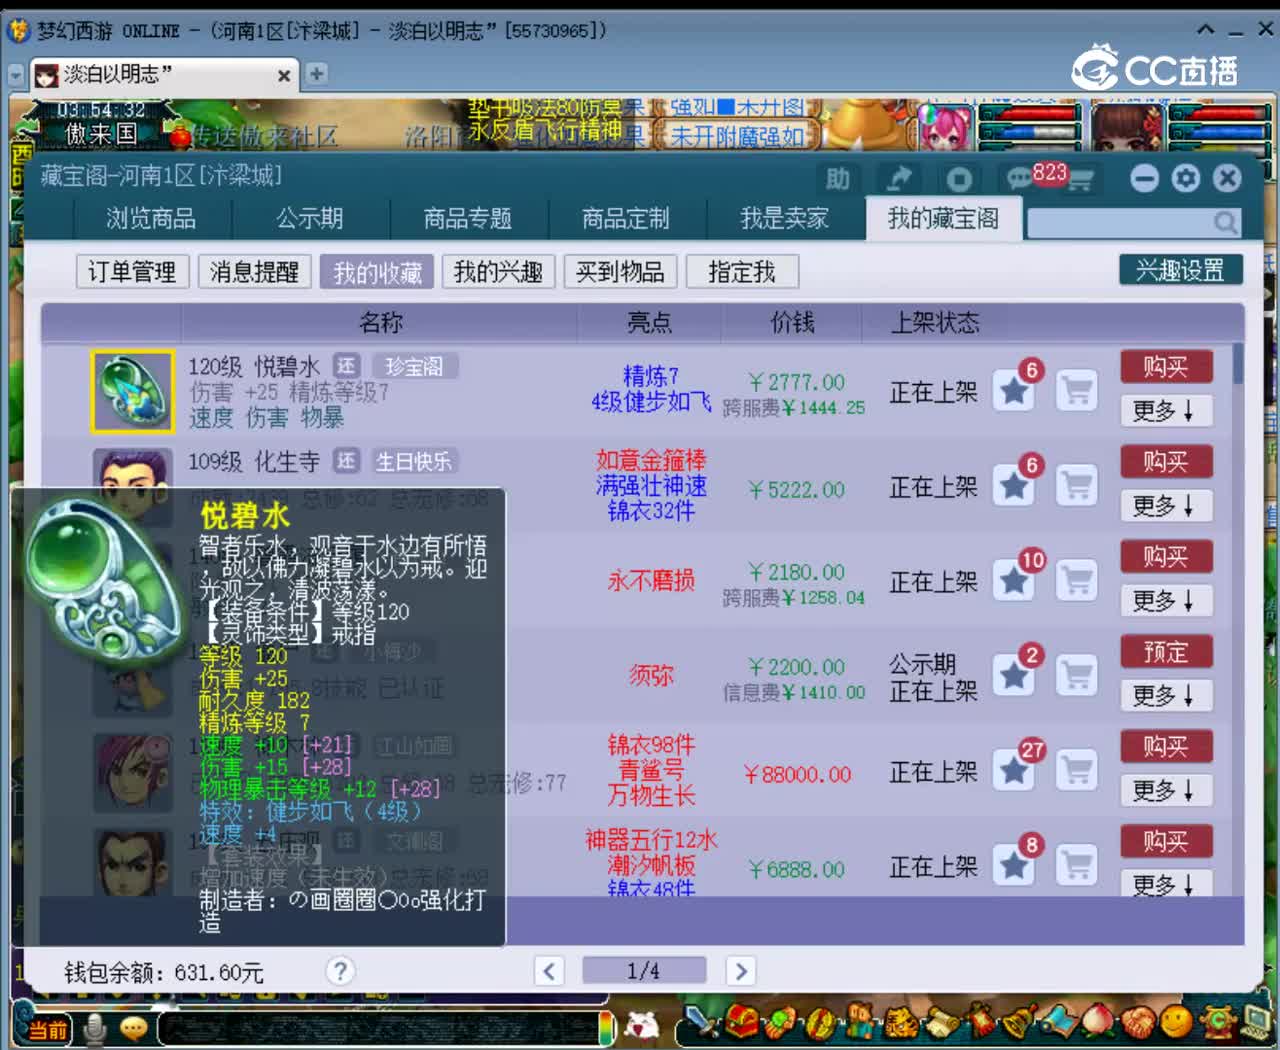Expand 更多 menu for ￥6888 row
This screenshot has width=1280, height=1050.
click(1166, 884)
